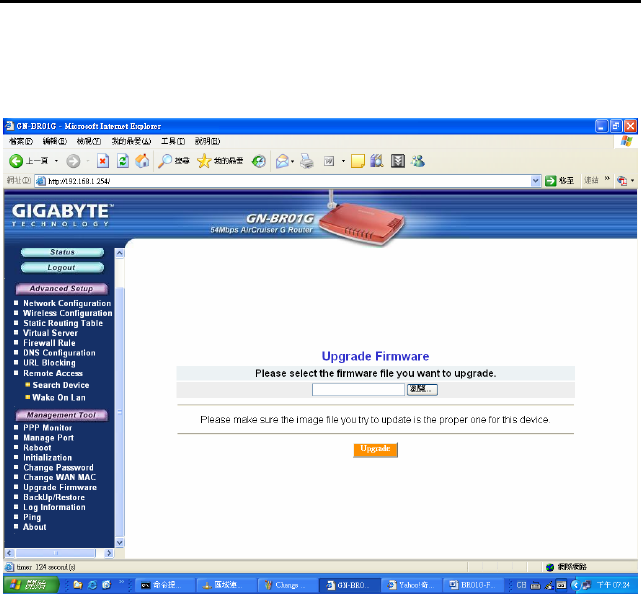Click the Research books toolbar icon
Screen dimensions: 641x594
tap(377, 161)
